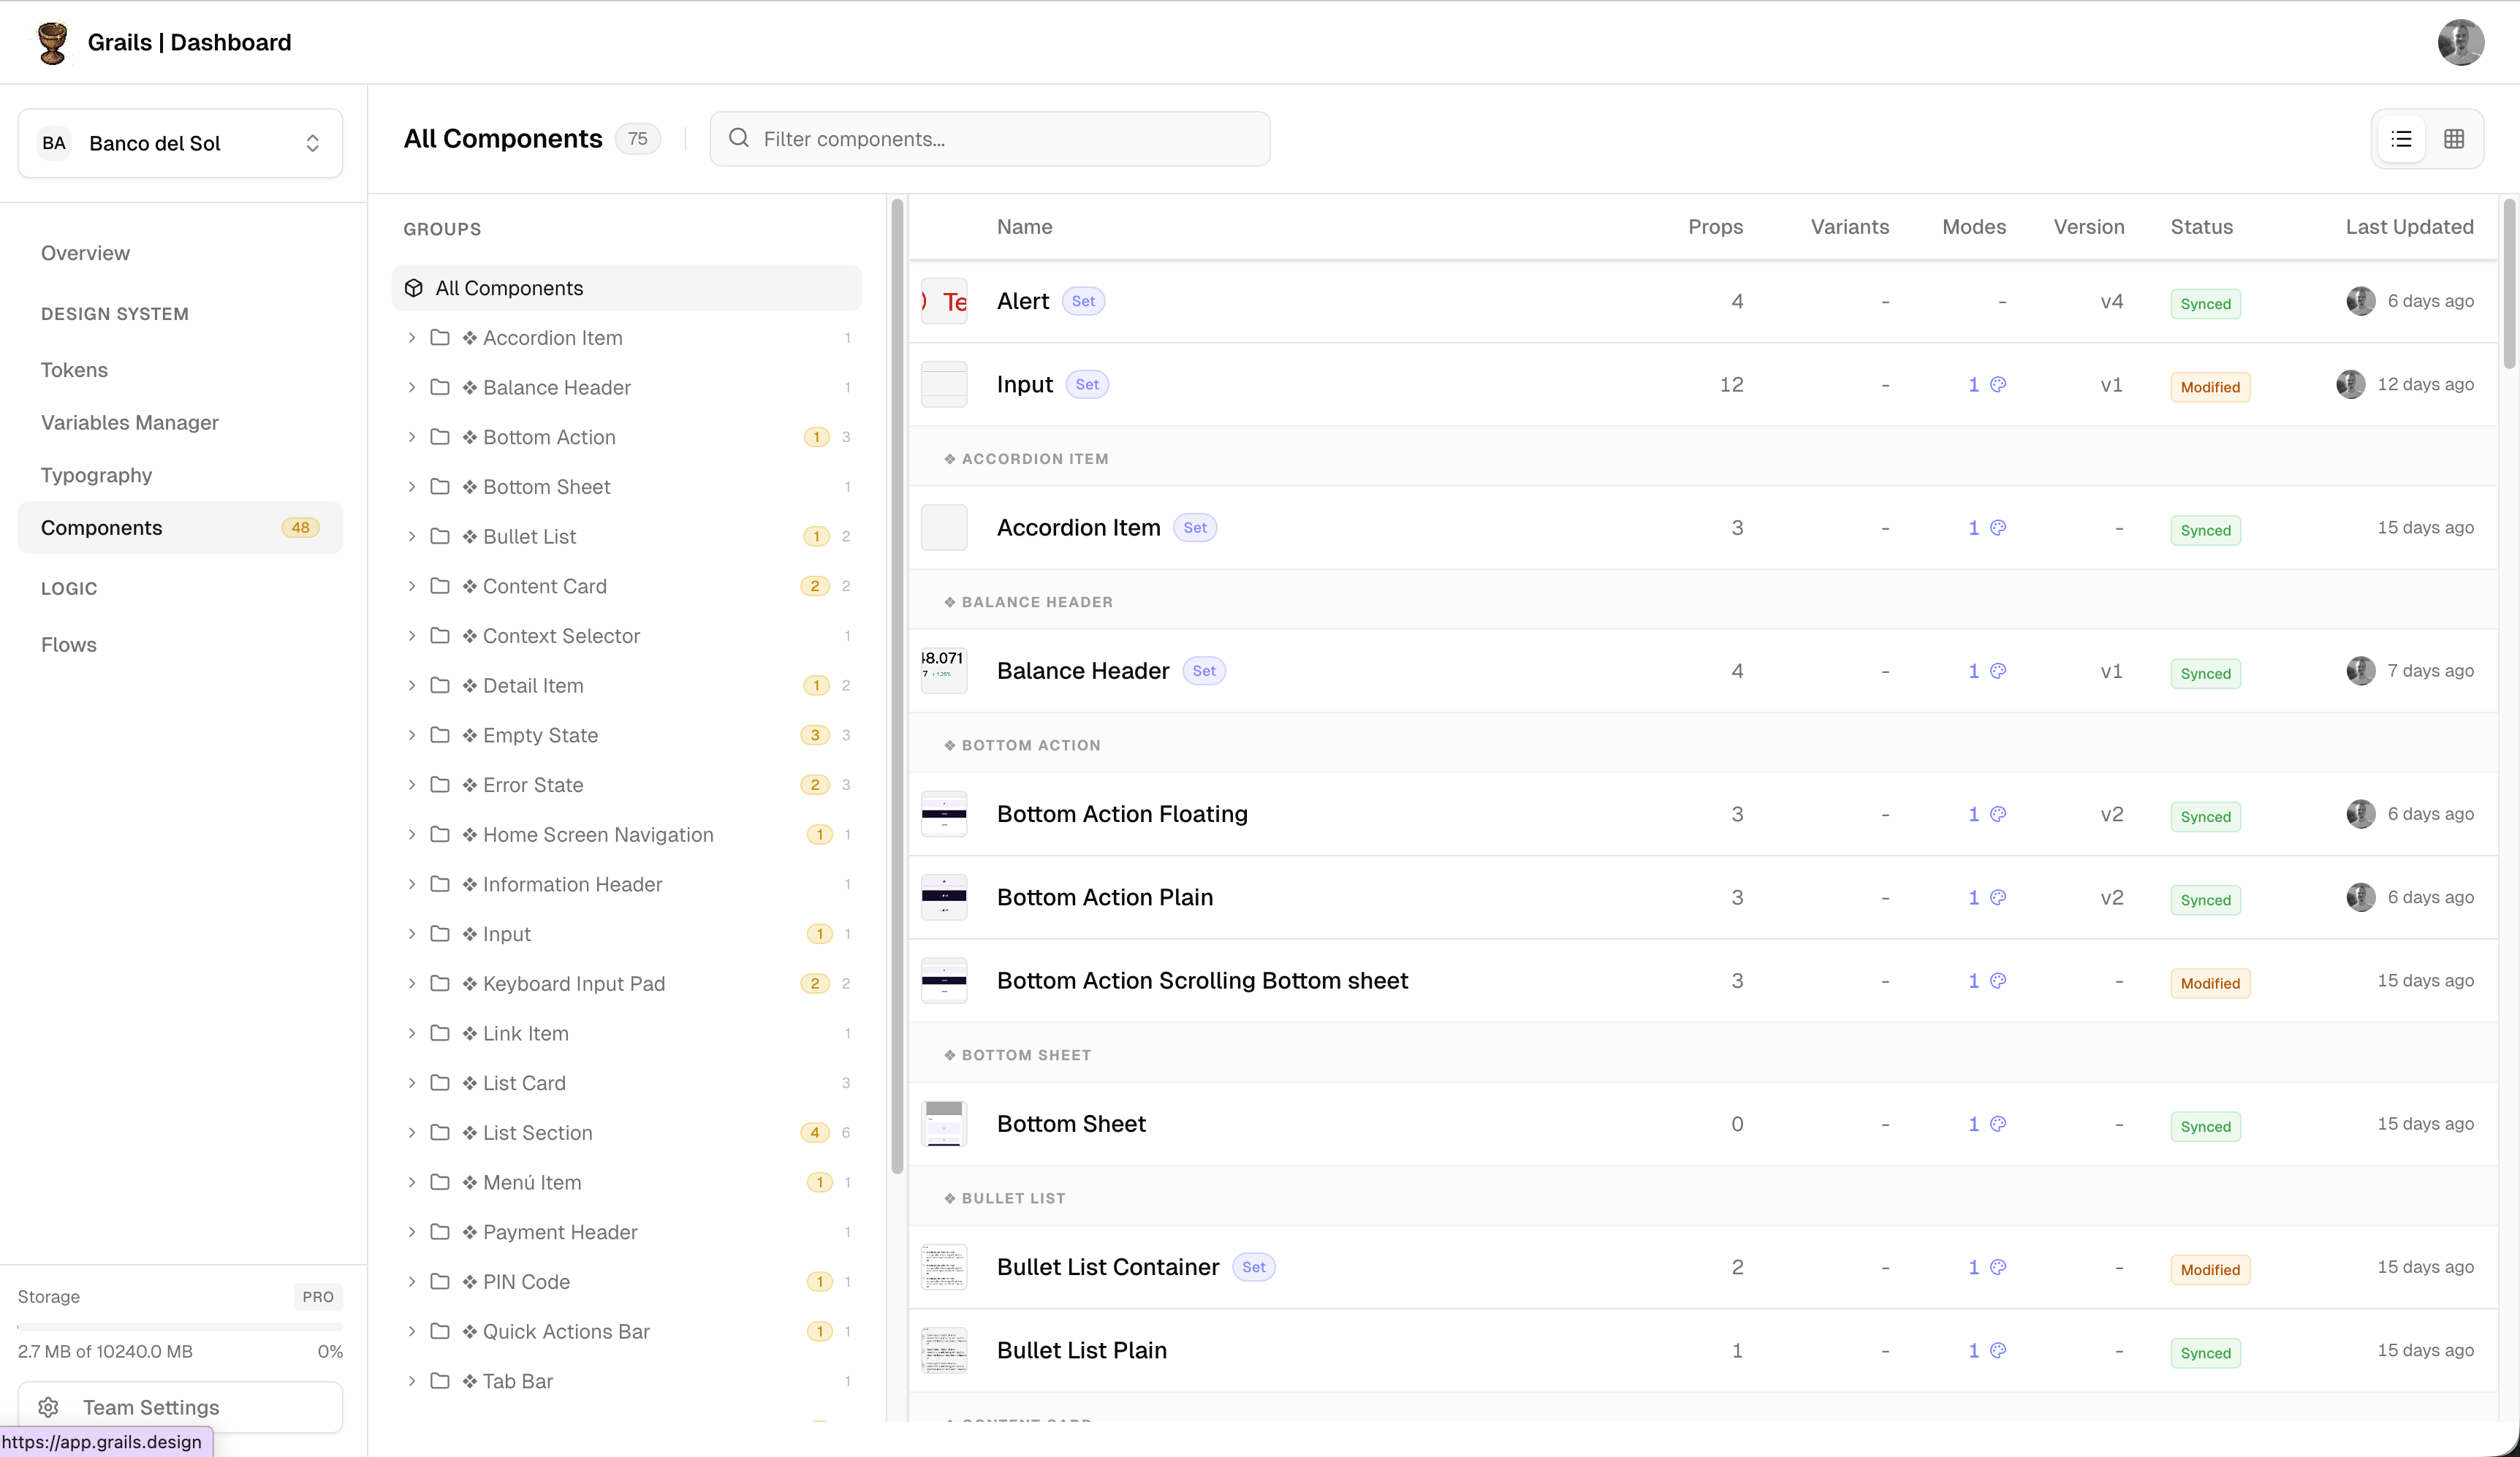2520x1457 pixels.
Task: Open the Bottom Action Floating component
Action: pyautogui.click(x=1122, y=814)
